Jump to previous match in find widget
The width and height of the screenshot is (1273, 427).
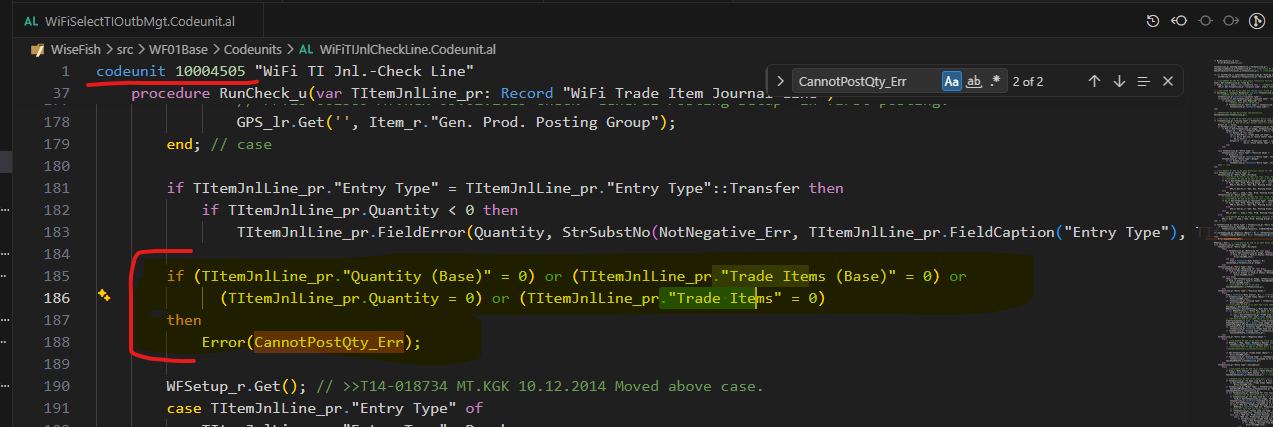pyautogui.click(x=1094, y=81)
